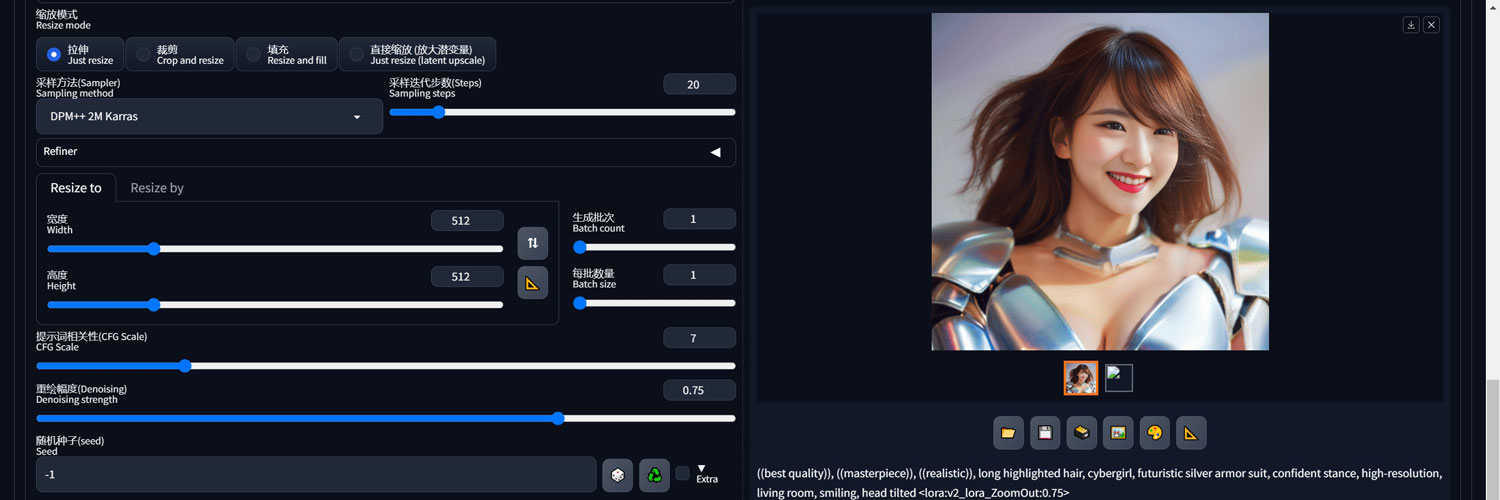Adjust the Width slider
Viewport: 1500px width, 500px height.
coord(275,249)
